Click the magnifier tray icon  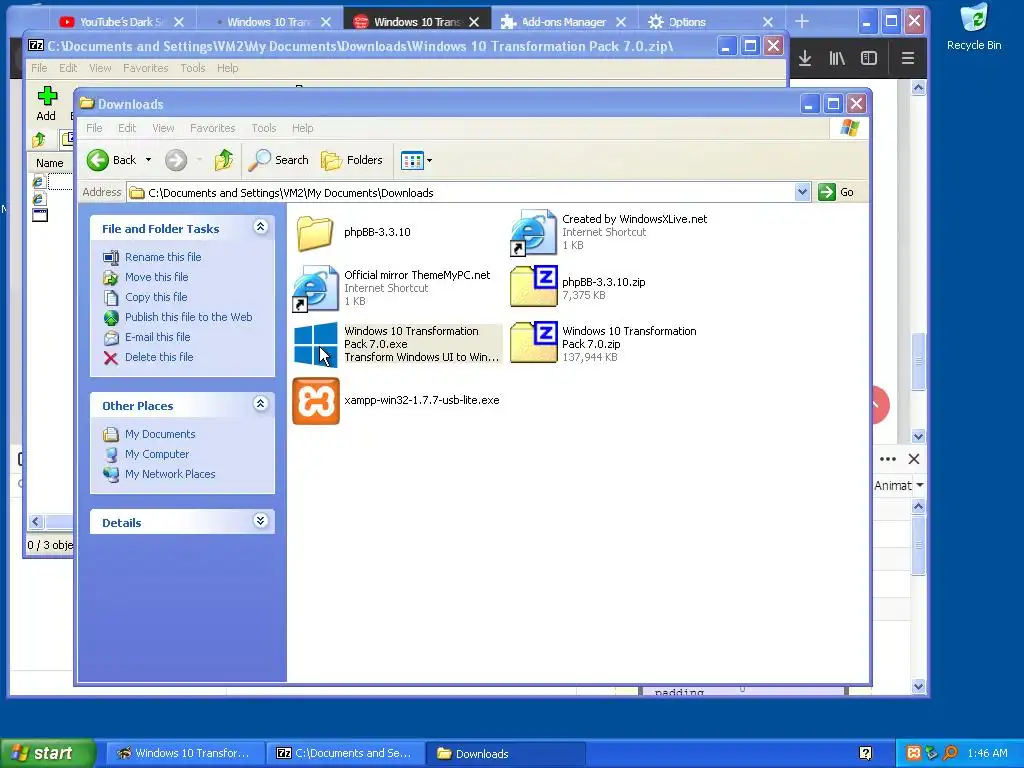click(950, 753)
